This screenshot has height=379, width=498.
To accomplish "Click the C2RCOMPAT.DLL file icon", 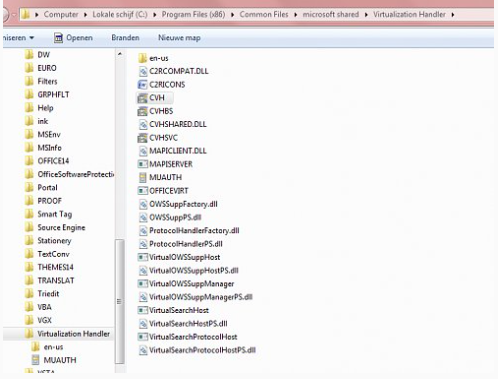I will pyautogui.click(x=143, y=71).
